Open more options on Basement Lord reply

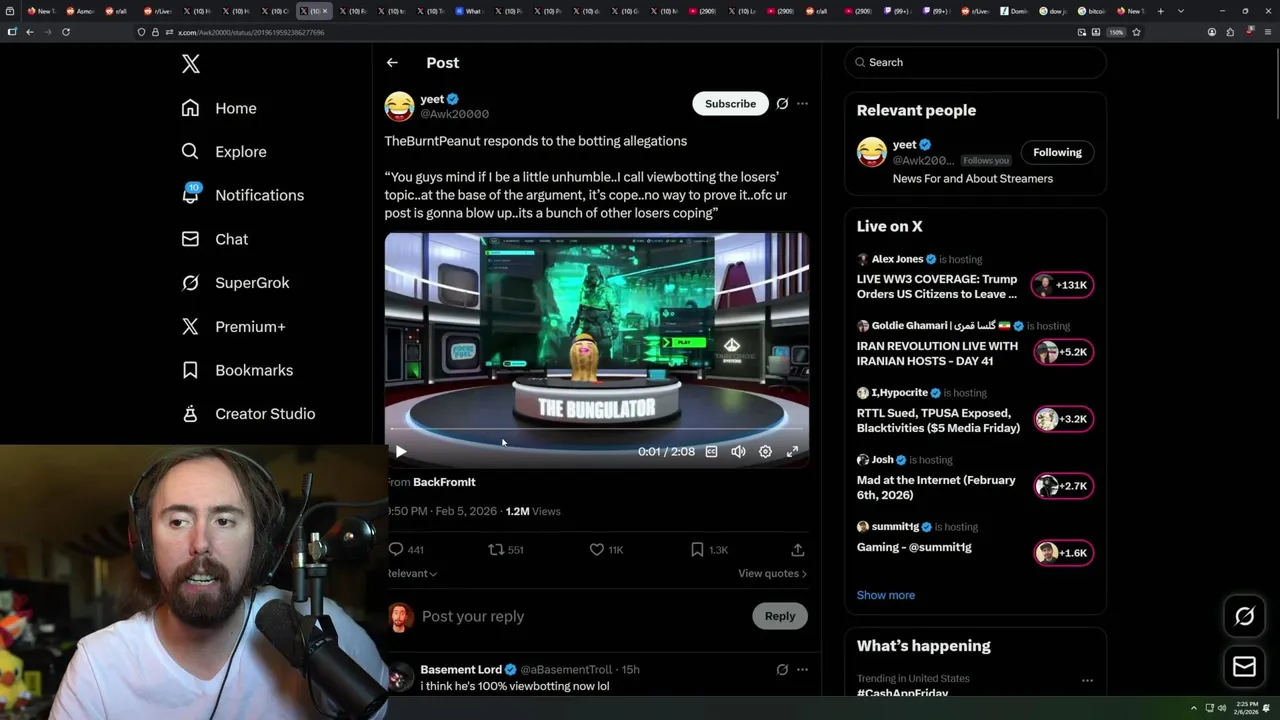pyautogui.click(x=802, y=670)
